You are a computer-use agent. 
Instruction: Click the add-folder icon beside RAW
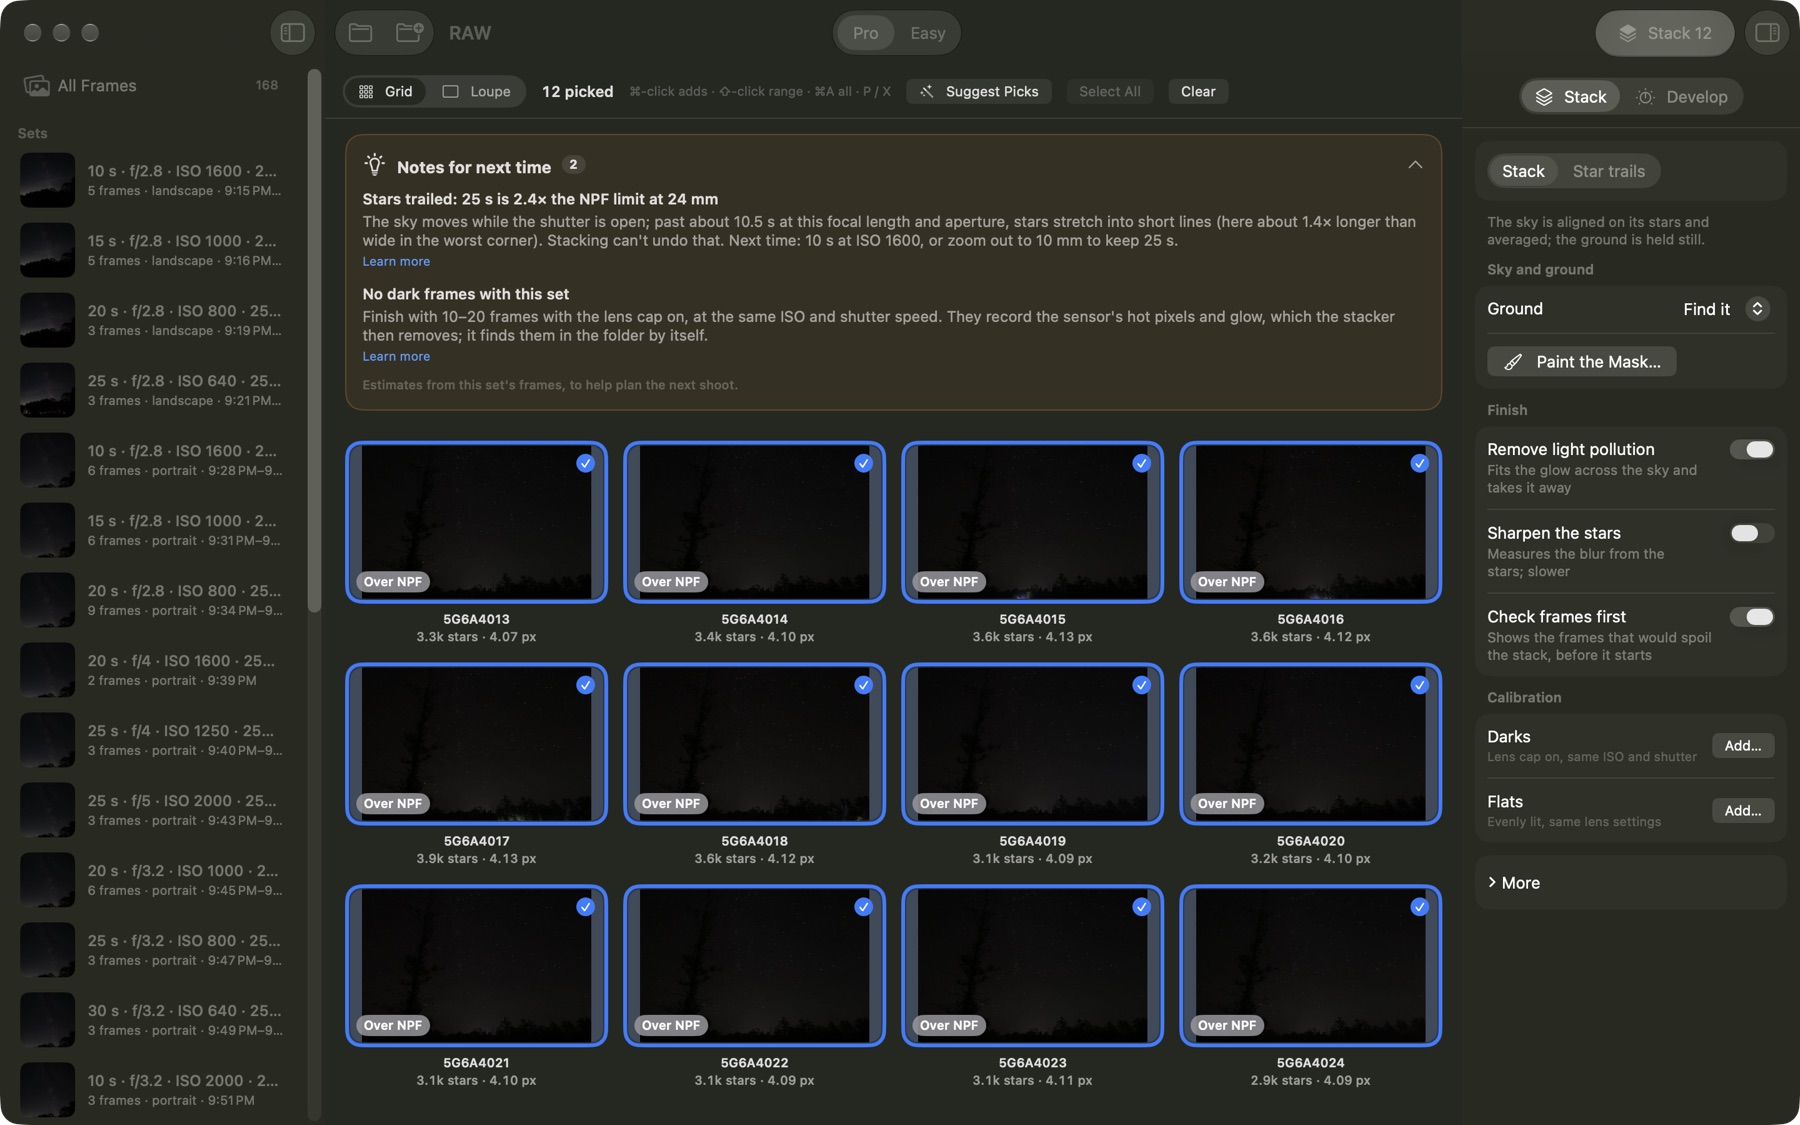(x=409, y=33)
